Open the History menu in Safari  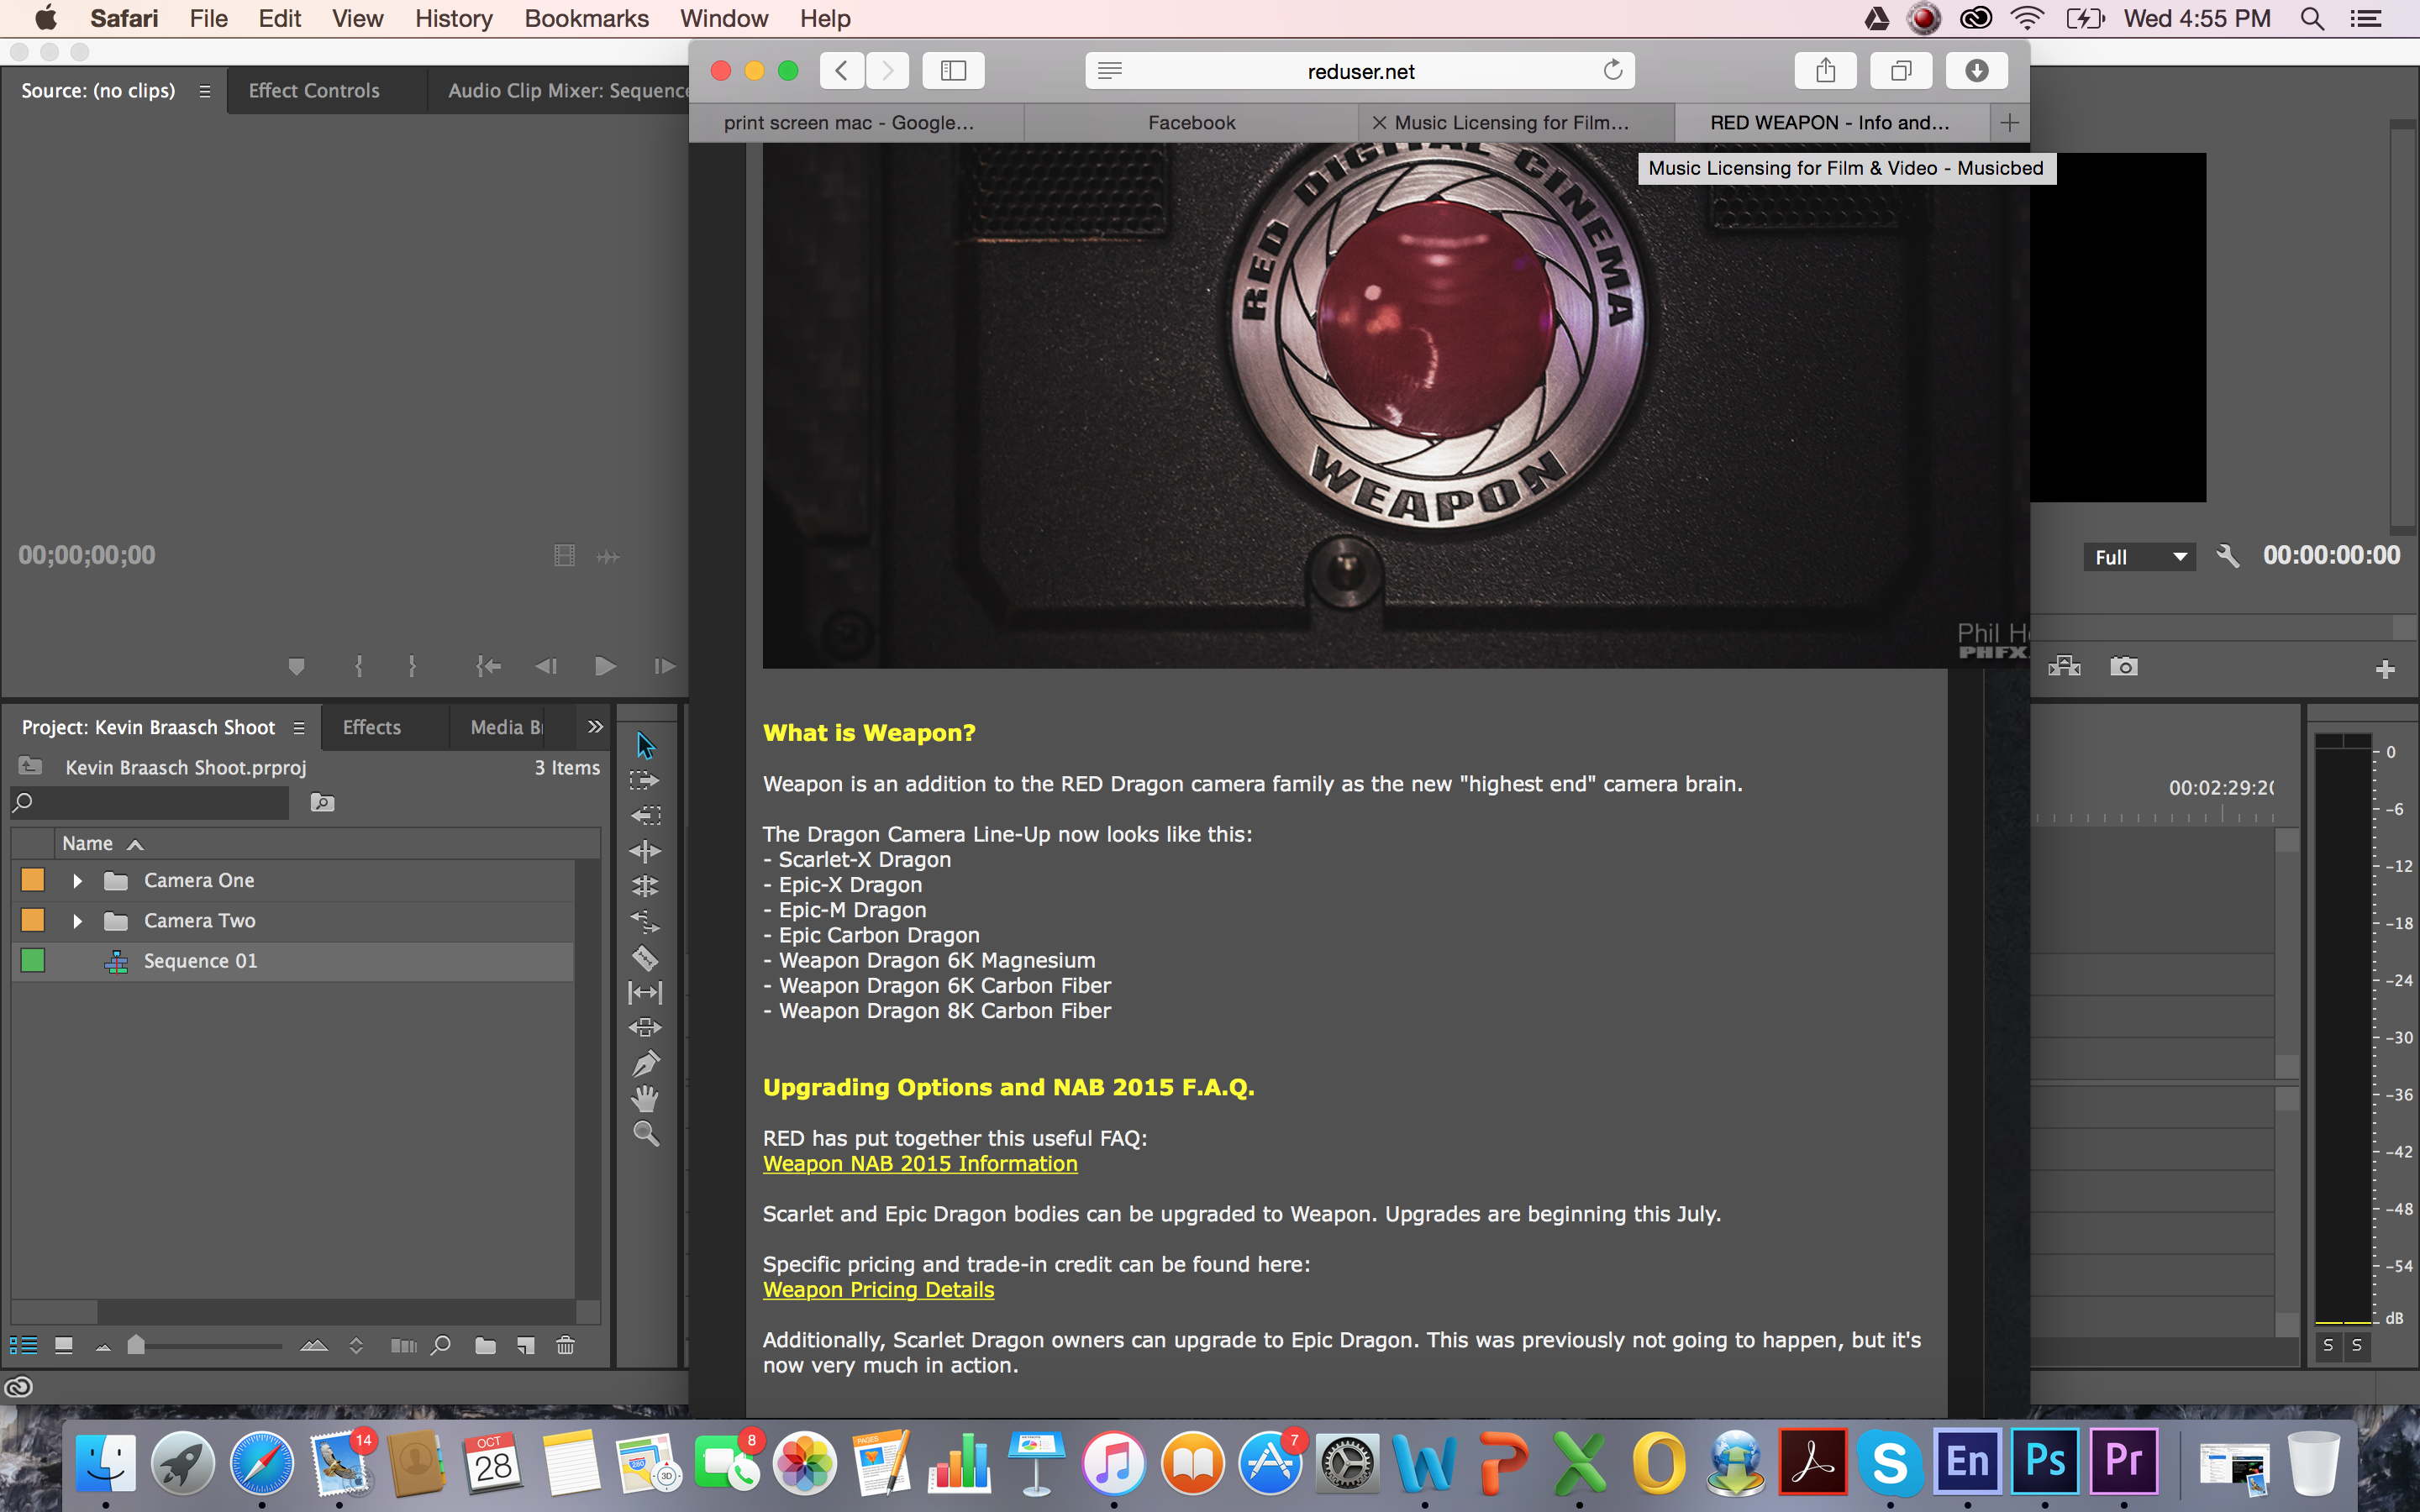coord(454,18)
